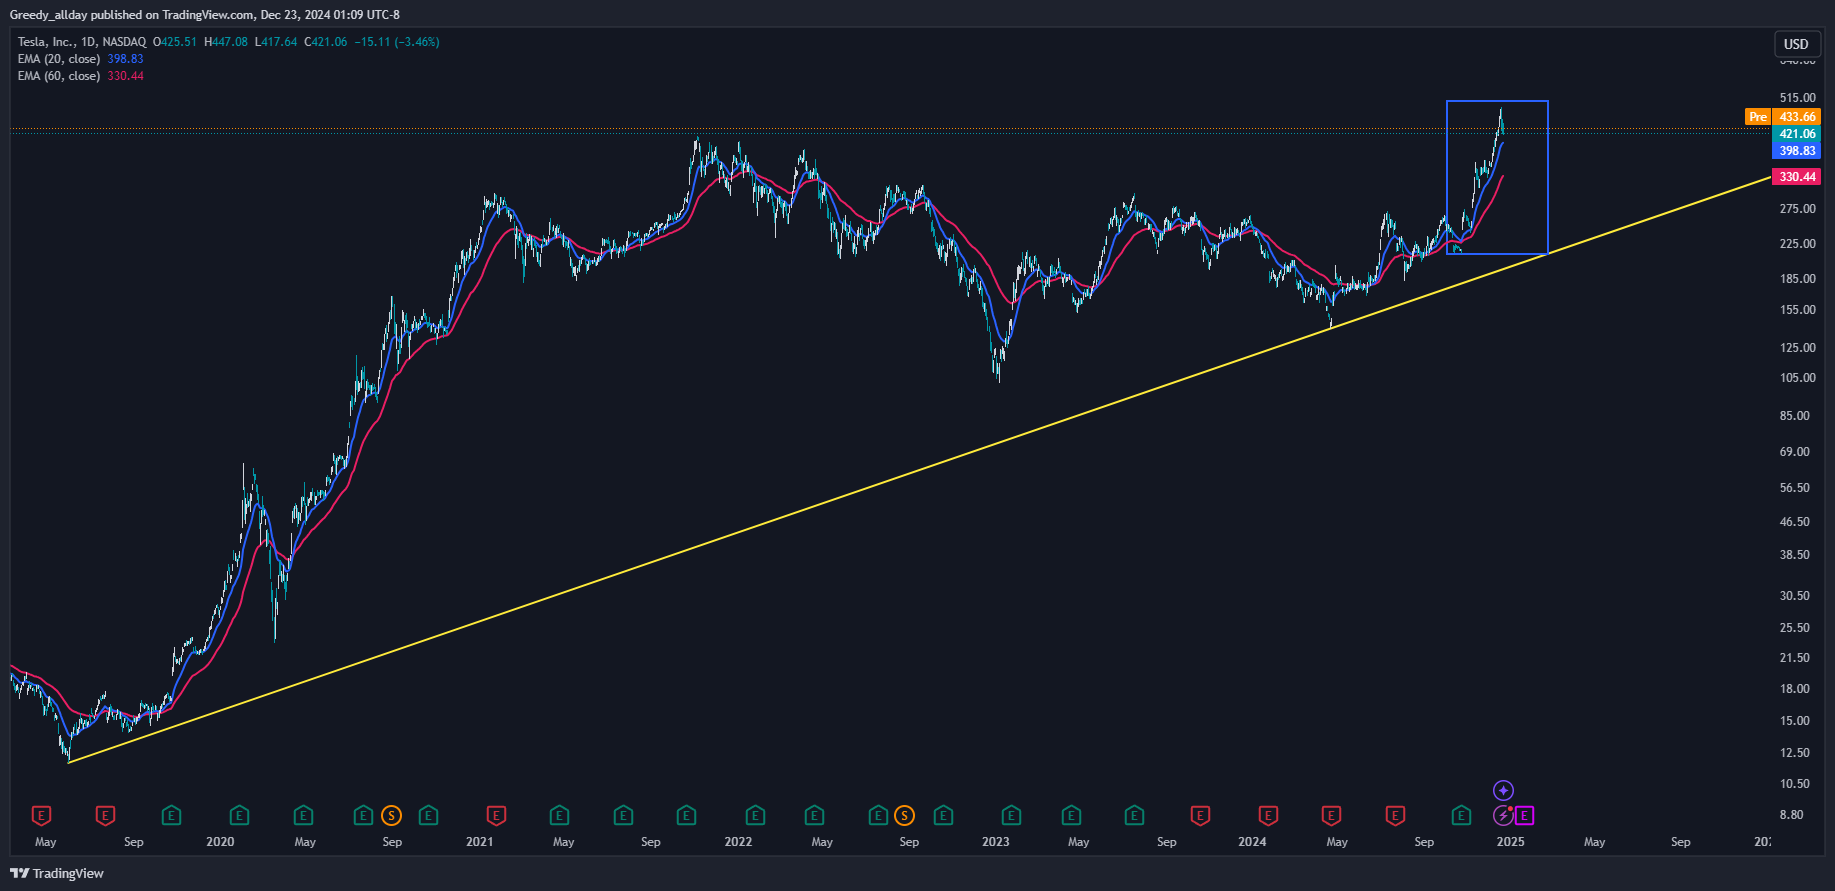
Task: Select the EMA (60, close) indicator legend
Action: (58, 76)
